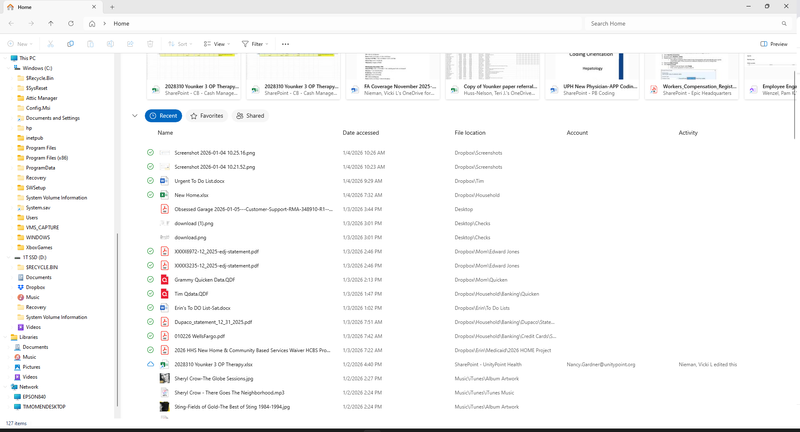800x432 pixels.
Task: Open a new tab with plus button
Action: [112, 7]
